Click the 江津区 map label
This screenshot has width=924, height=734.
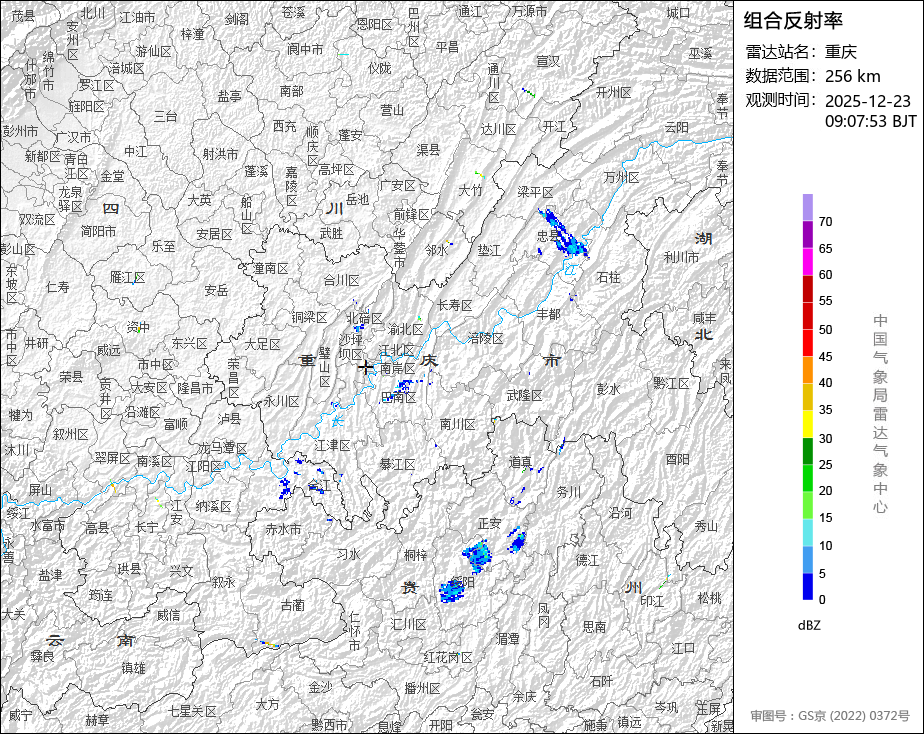[x=332, y=445]
